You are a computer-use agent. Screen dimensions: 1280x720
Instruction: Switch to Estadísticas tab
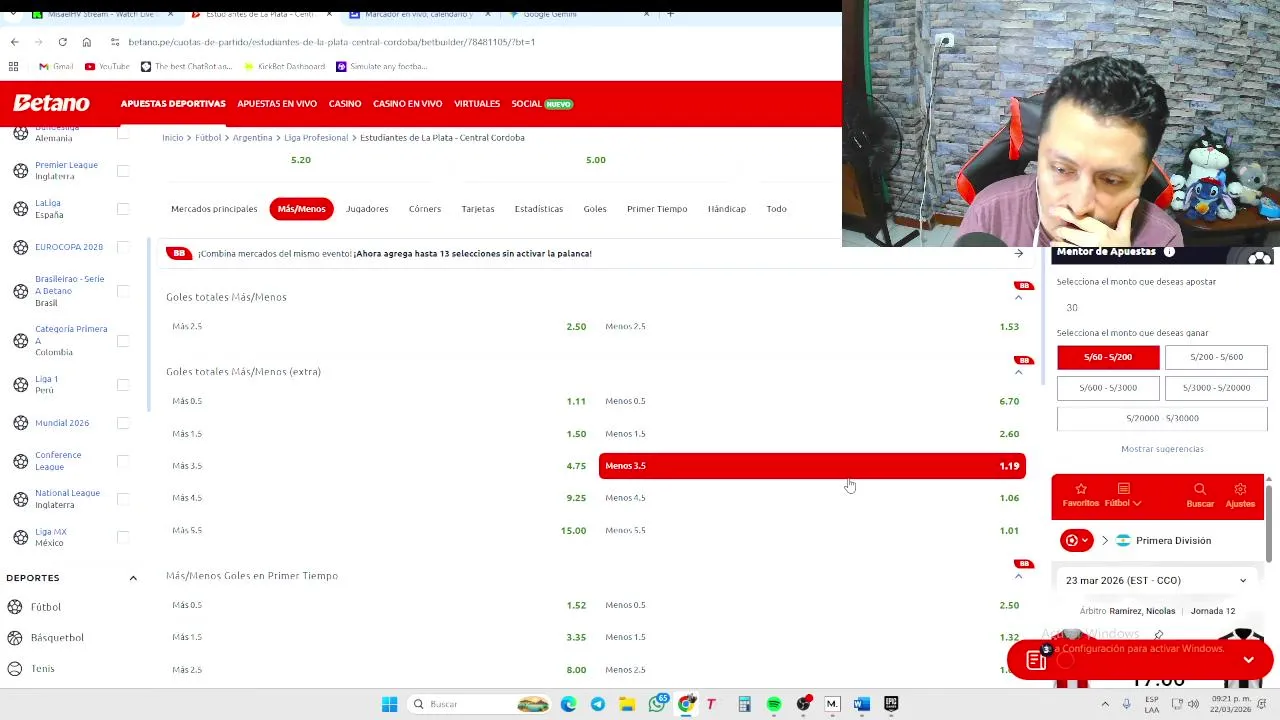(539, 209)
